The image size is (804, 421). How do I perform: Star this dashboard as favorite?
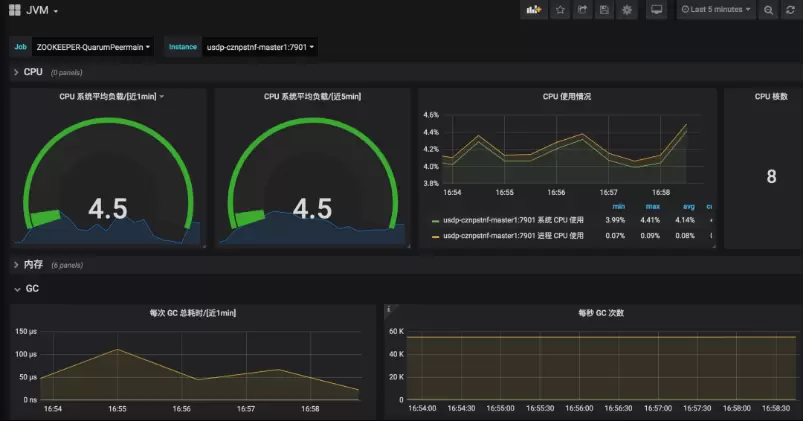click(x=560, y=10)
